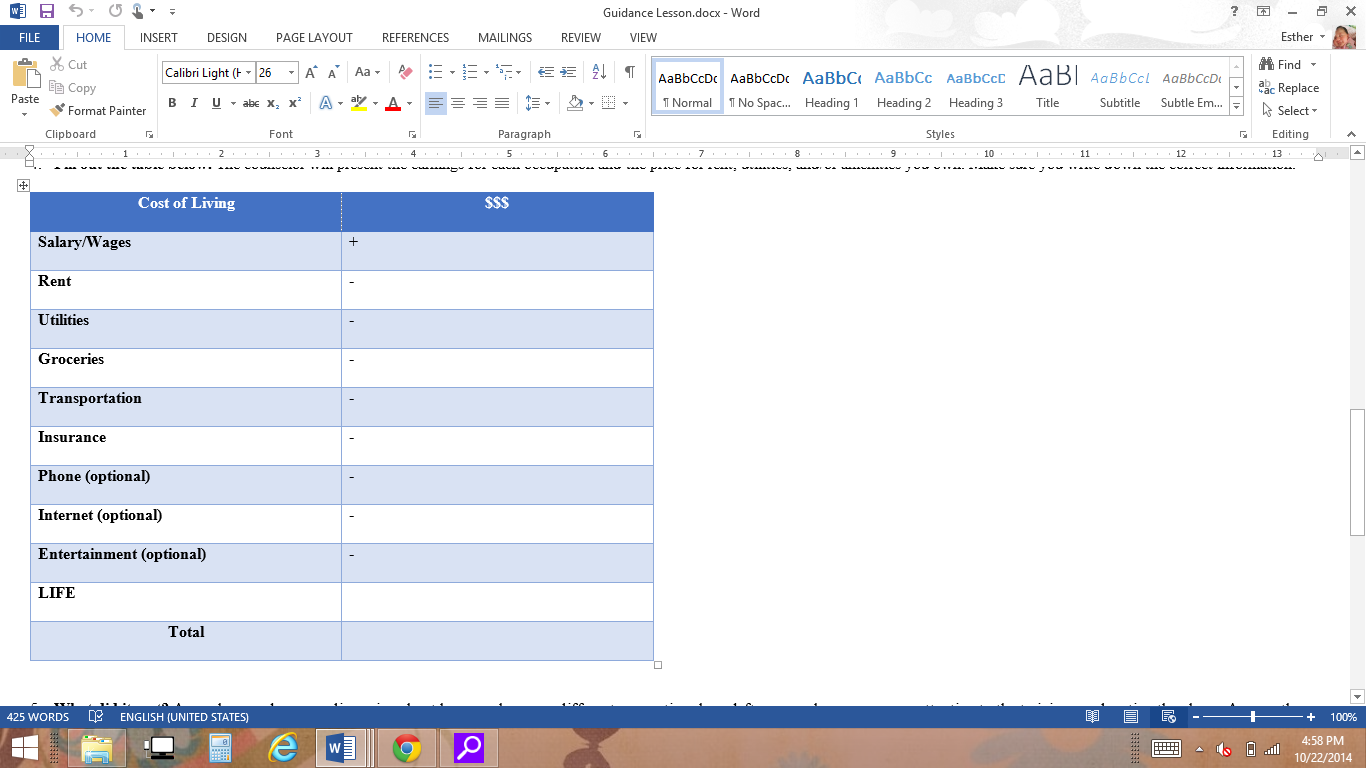The width and height of the screenshot is (1366, 768).
Task: Activate the Format Painter brush
Action: [57, 111]
